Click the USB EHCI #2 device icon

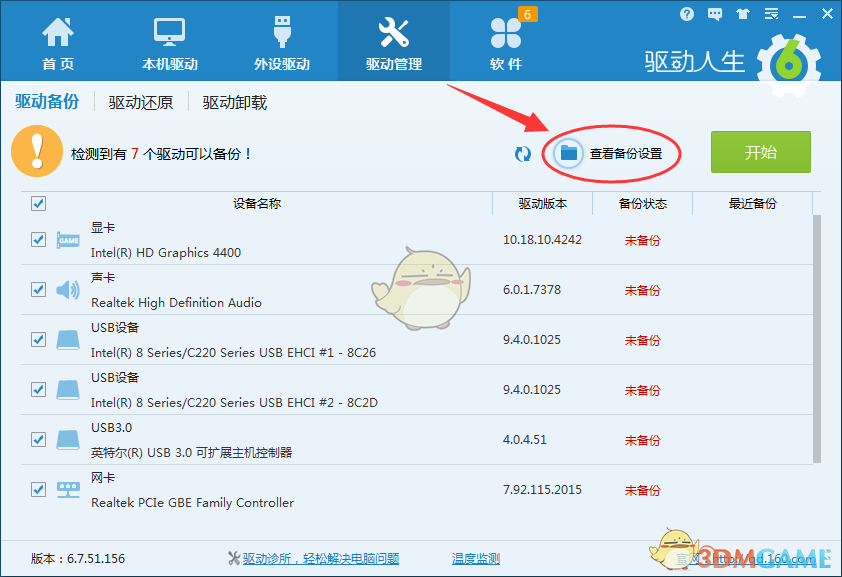click(x=68, y=390)
